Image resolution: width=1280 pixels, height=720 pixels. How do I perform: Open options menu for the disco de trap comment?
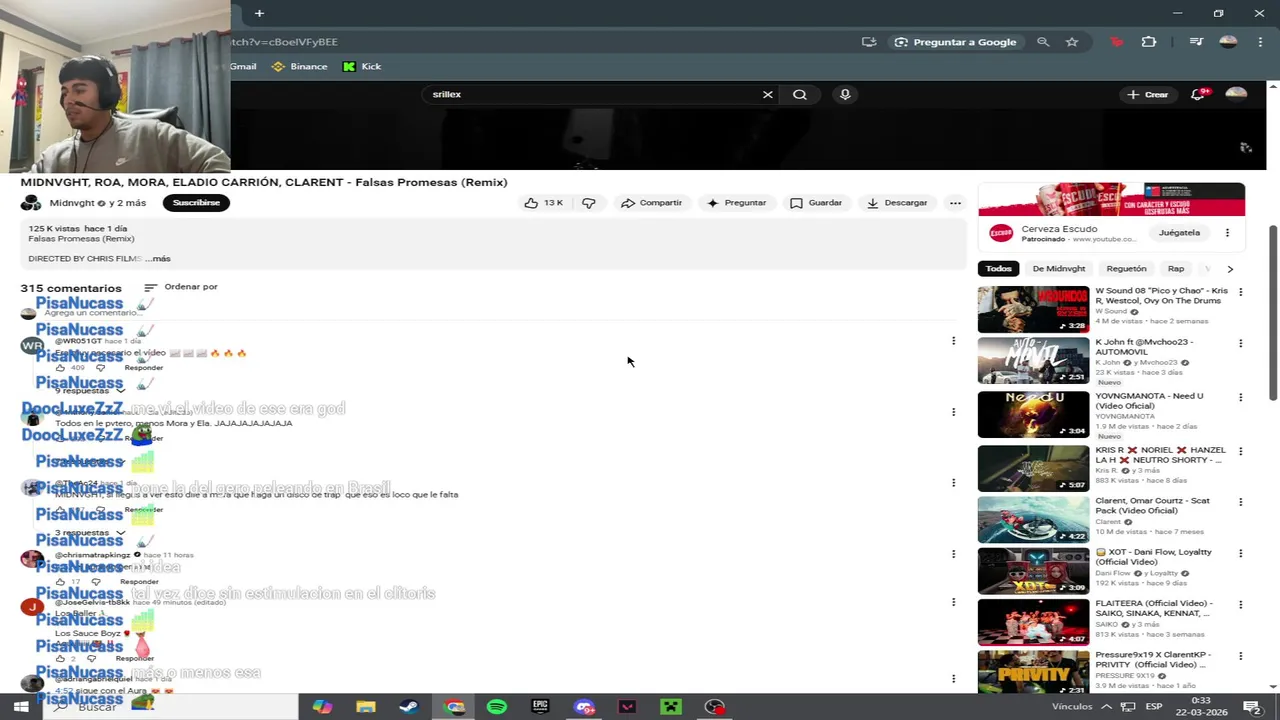tap(953, 483)
